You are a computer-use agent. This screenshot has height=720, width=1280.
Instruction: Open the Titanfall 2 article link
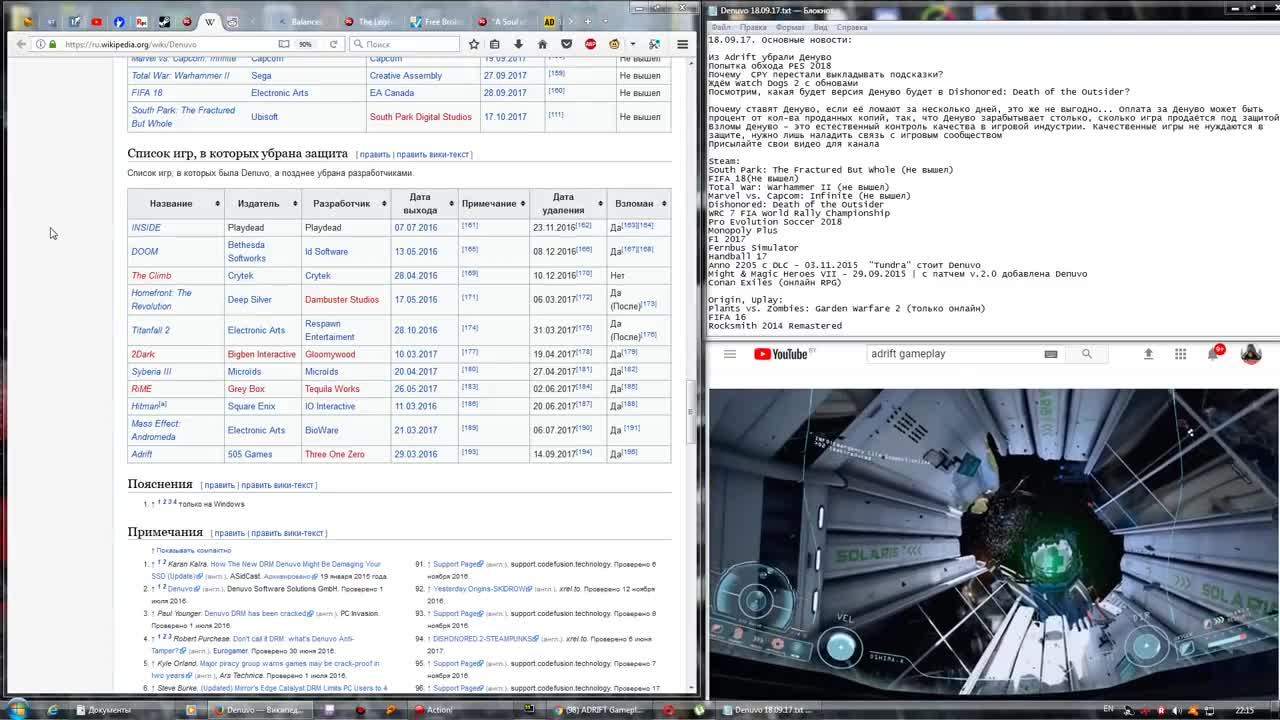150,330
